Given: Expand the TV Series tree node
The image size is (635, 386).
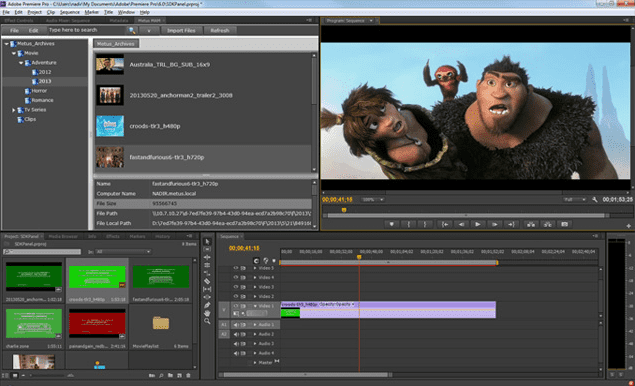Looking at the screenshot, I should (x=14, y=110).
